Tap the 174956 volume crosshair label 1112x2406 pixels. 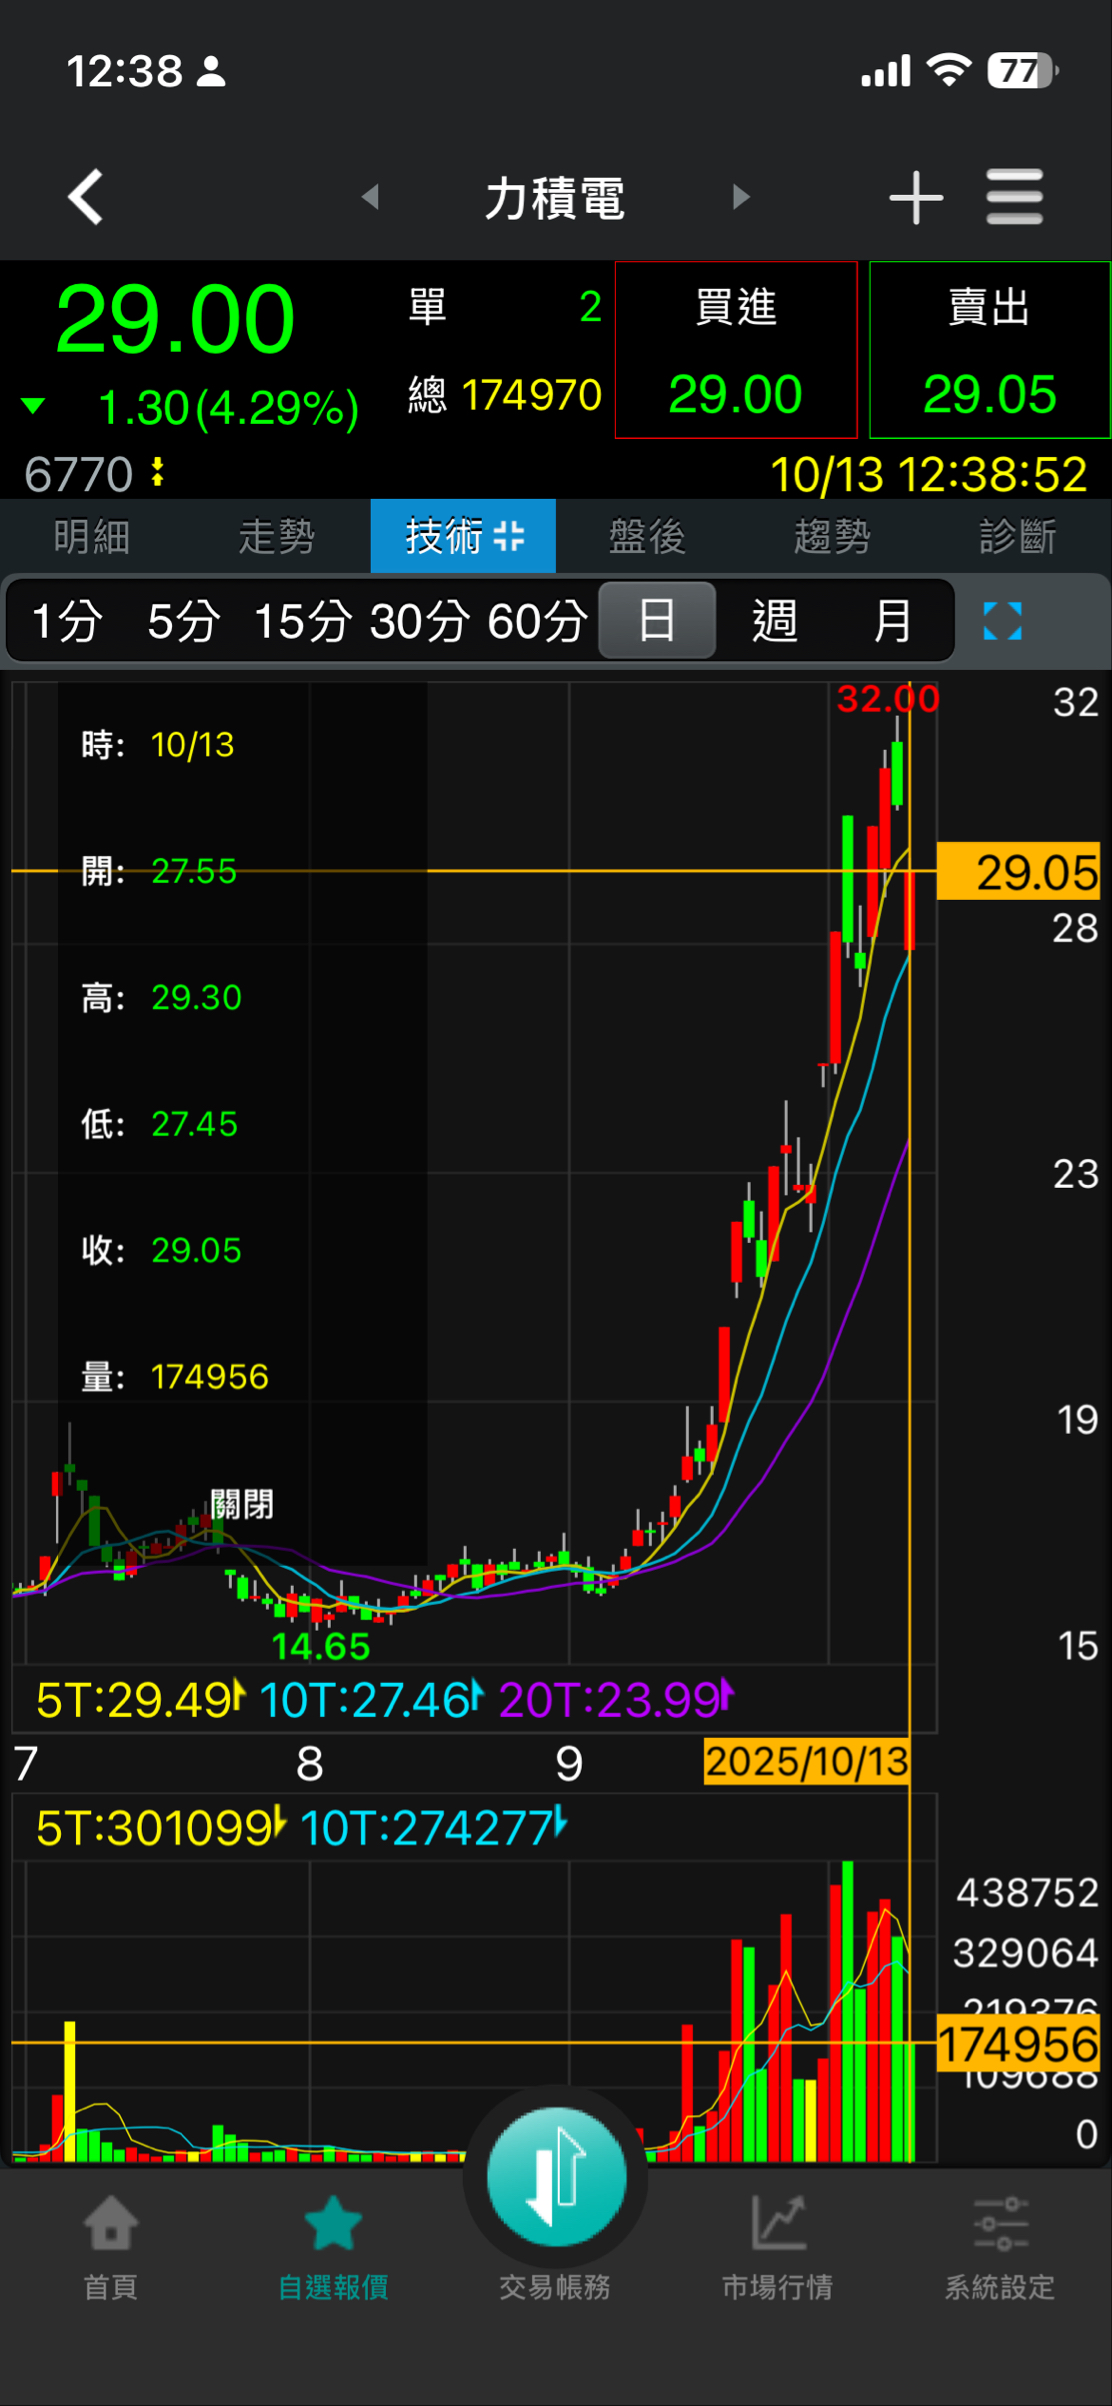tap(1020, 2043)
